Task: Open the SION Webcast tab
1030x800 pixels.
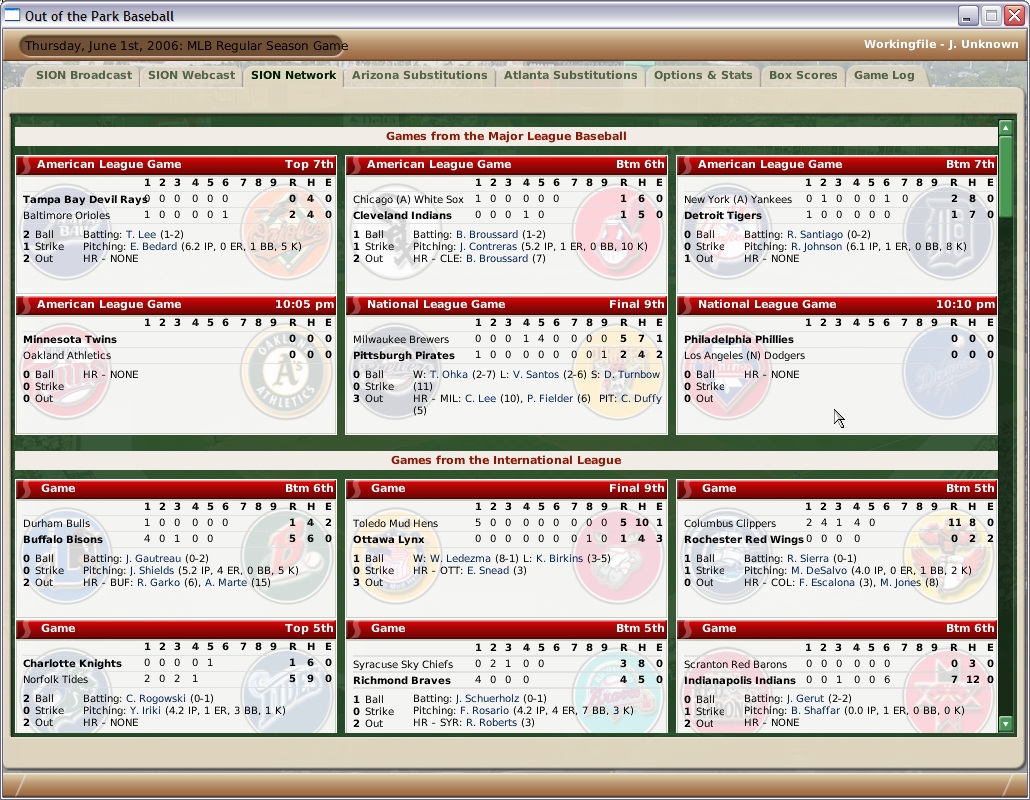Action: [191, 75]
